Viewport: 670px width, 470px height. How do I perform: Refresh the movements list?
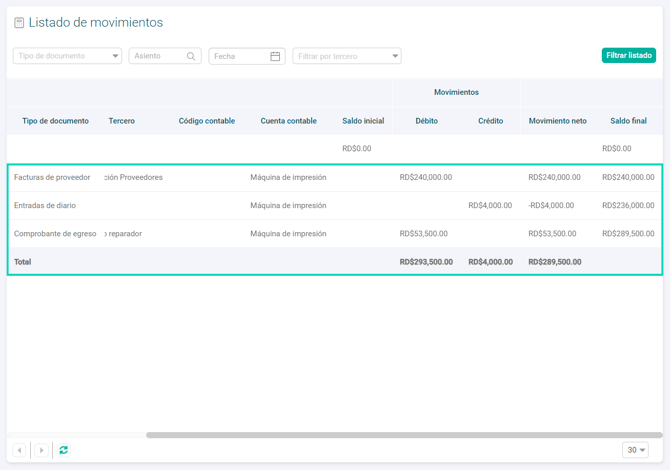(x=64, y=450)
